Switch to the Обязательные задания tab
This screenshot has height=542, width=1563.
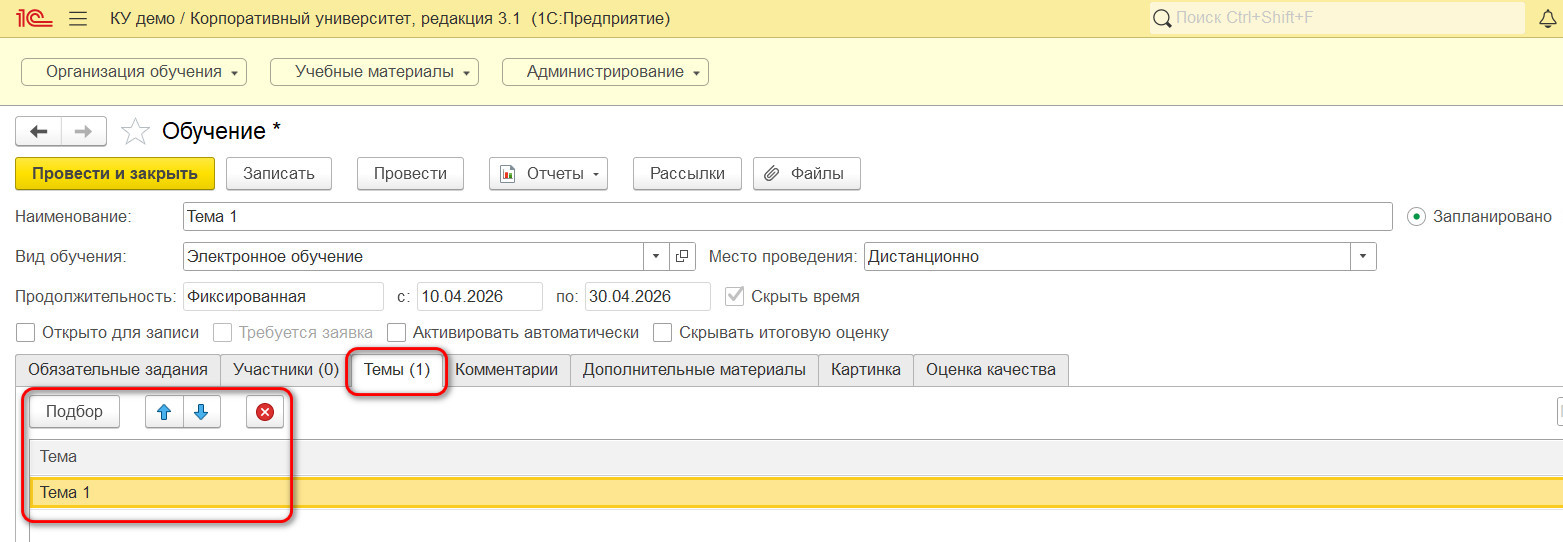(x=118, y=370)
